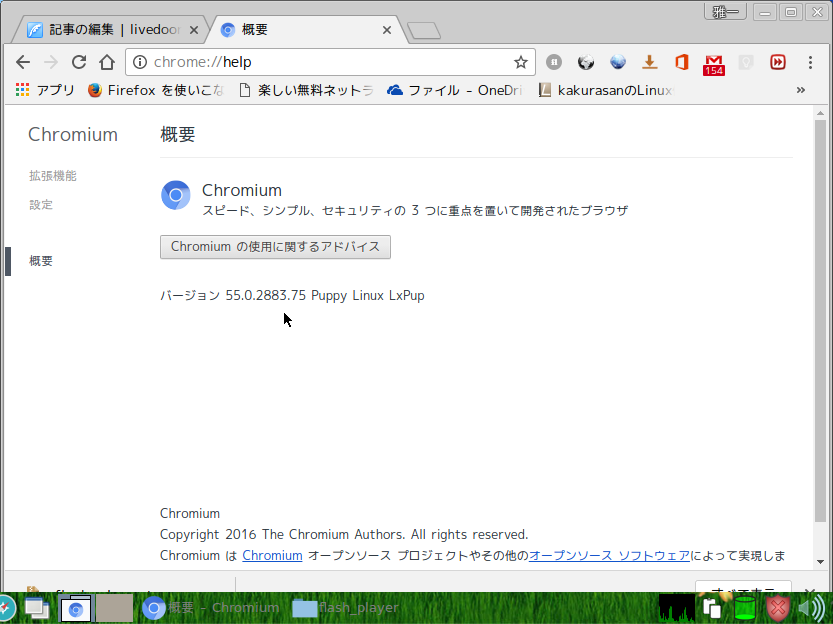Click the version text 55.0.2883.75

[266, 295]
